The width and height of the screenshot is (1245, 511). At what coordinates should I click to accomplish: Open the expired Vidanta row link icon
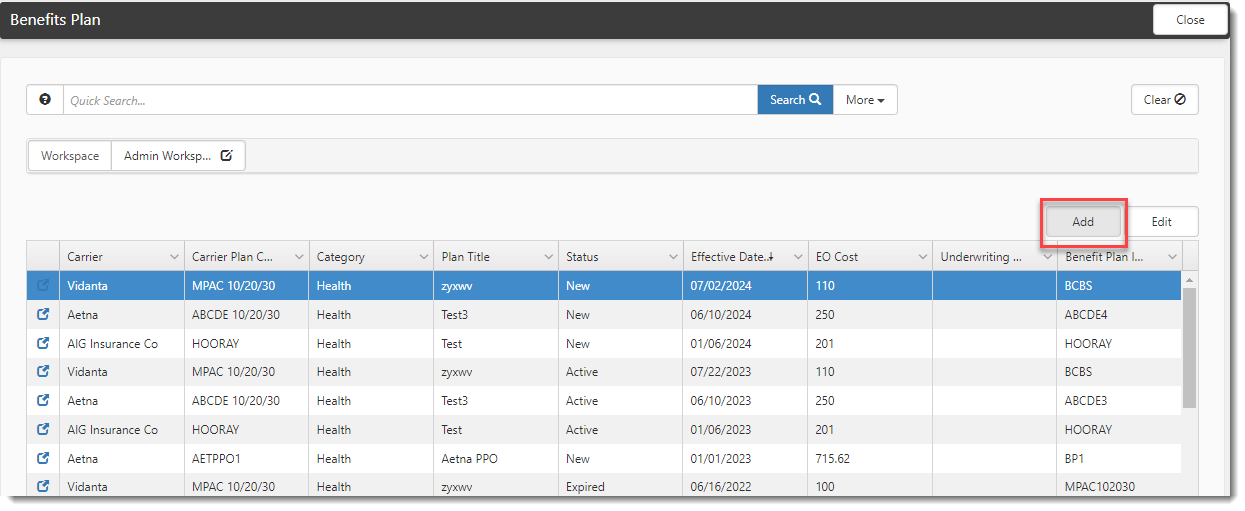43,487
